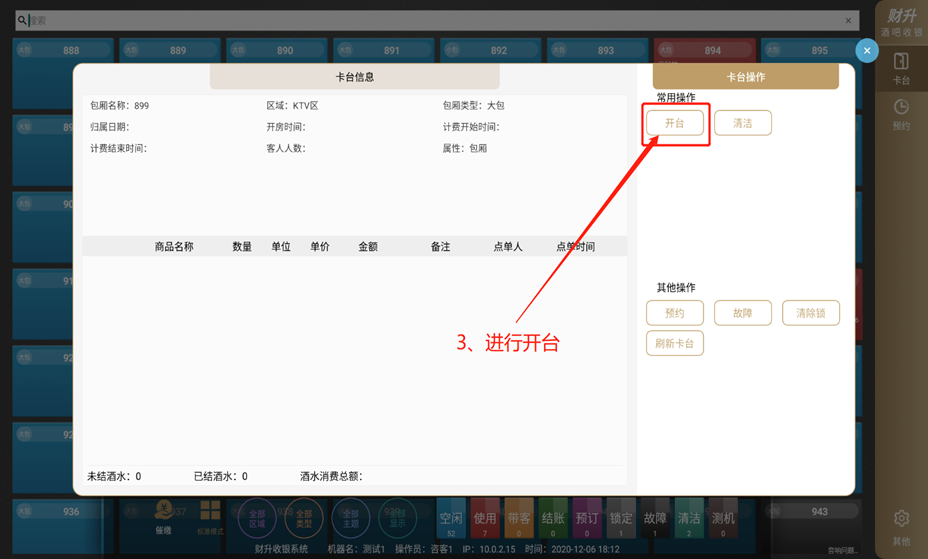
Task: Filter rooms by 空闲 status
Action: point(451,519)
